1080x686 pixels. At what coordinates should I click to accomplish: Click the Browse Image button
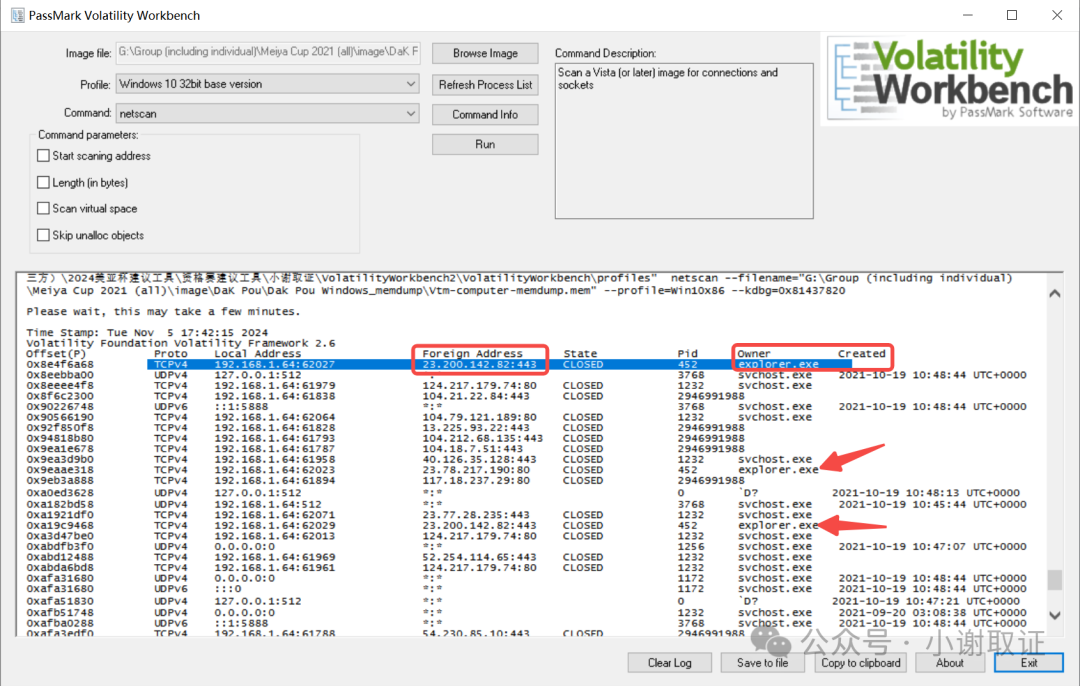pos(485,53)
